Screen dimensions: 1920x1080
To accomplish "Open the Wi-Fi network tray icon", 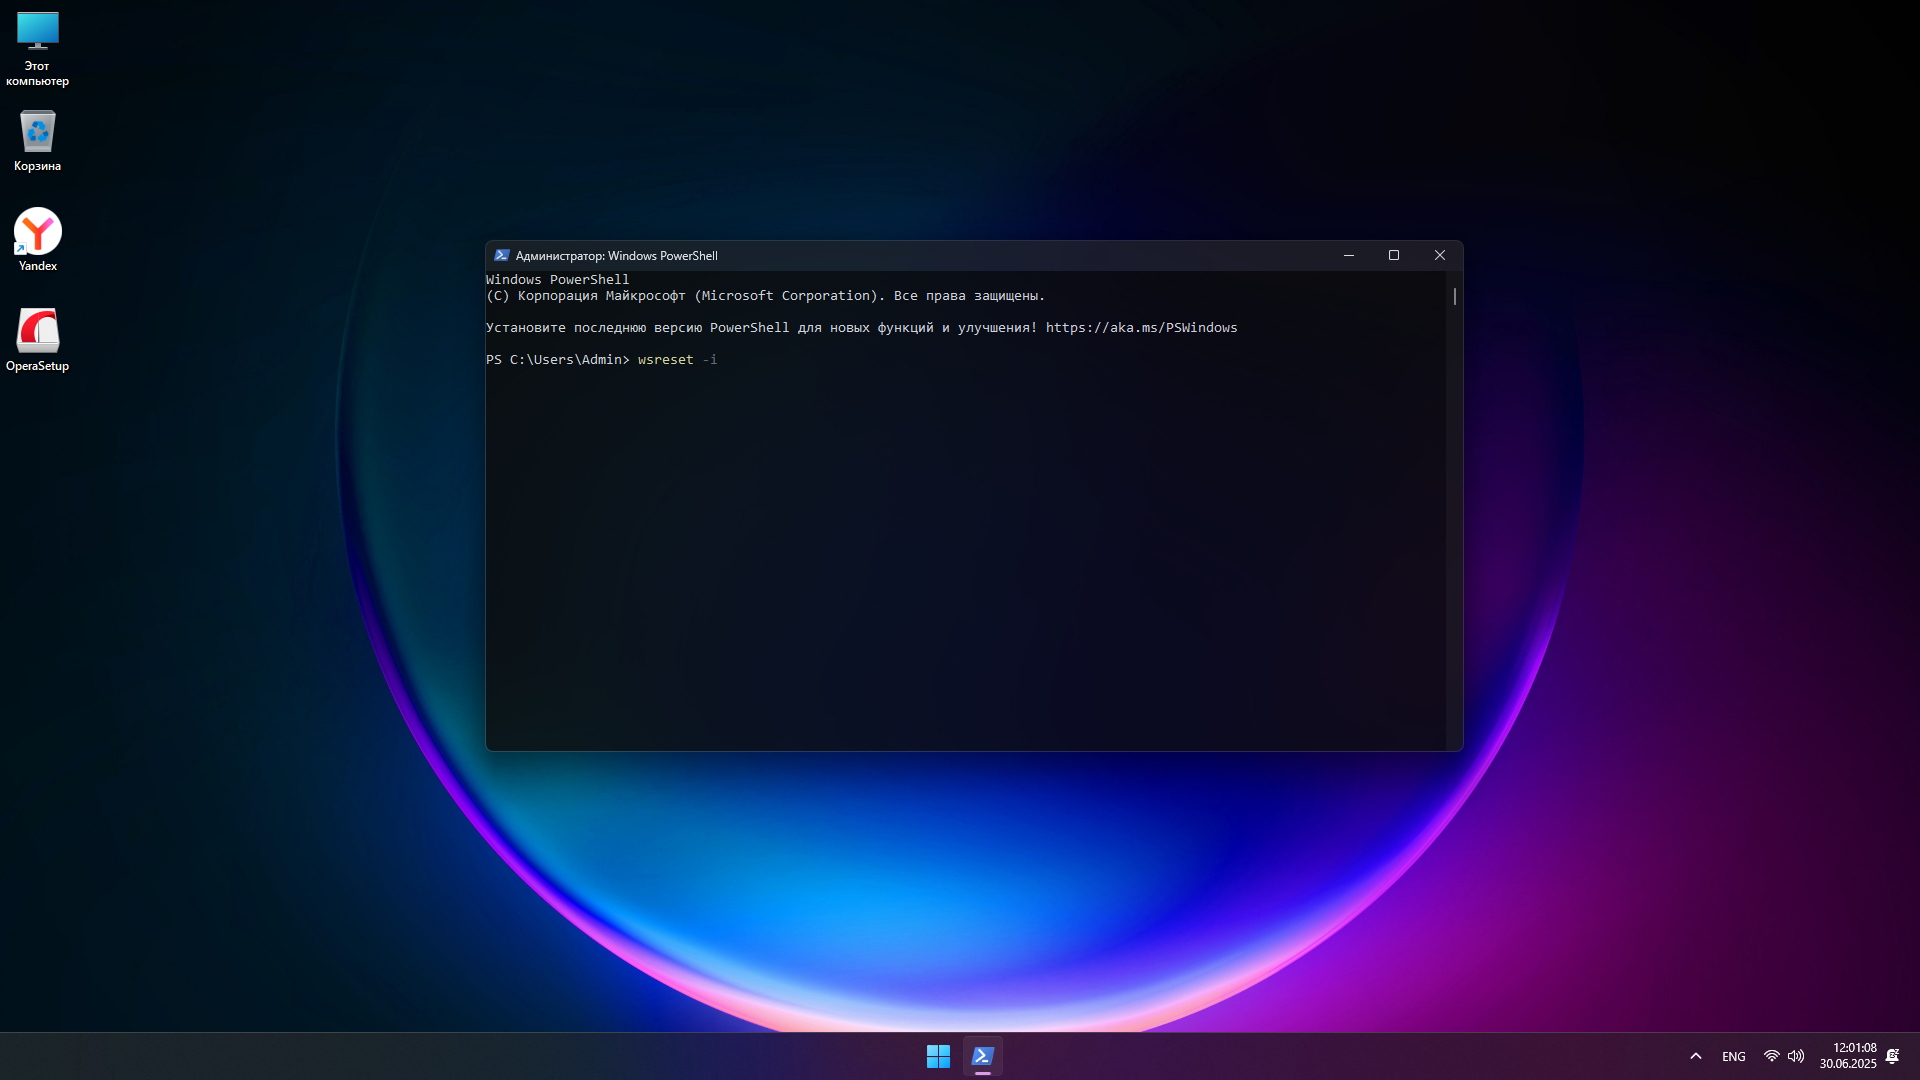I will (1771, 1056).
